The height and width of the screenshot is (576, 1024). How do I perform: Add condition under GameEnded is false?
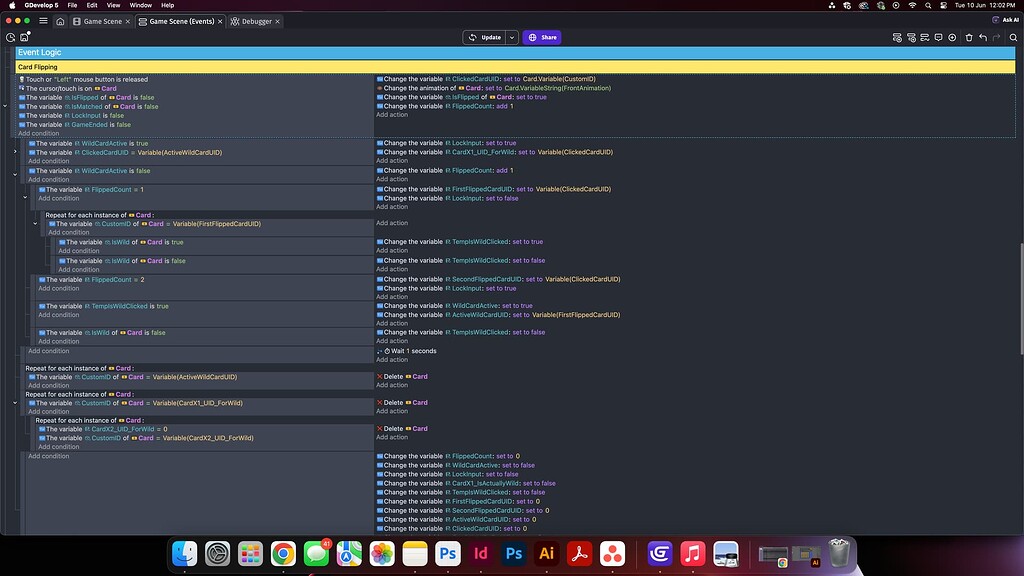[39, 133]
